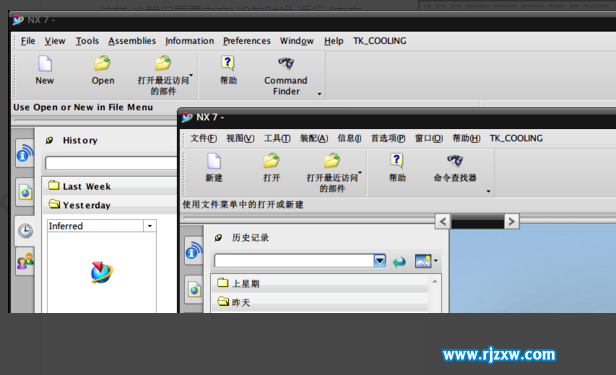This screenshot has width=616, height=375.
Task: Click pin icon beside History title
Action: 49,140
